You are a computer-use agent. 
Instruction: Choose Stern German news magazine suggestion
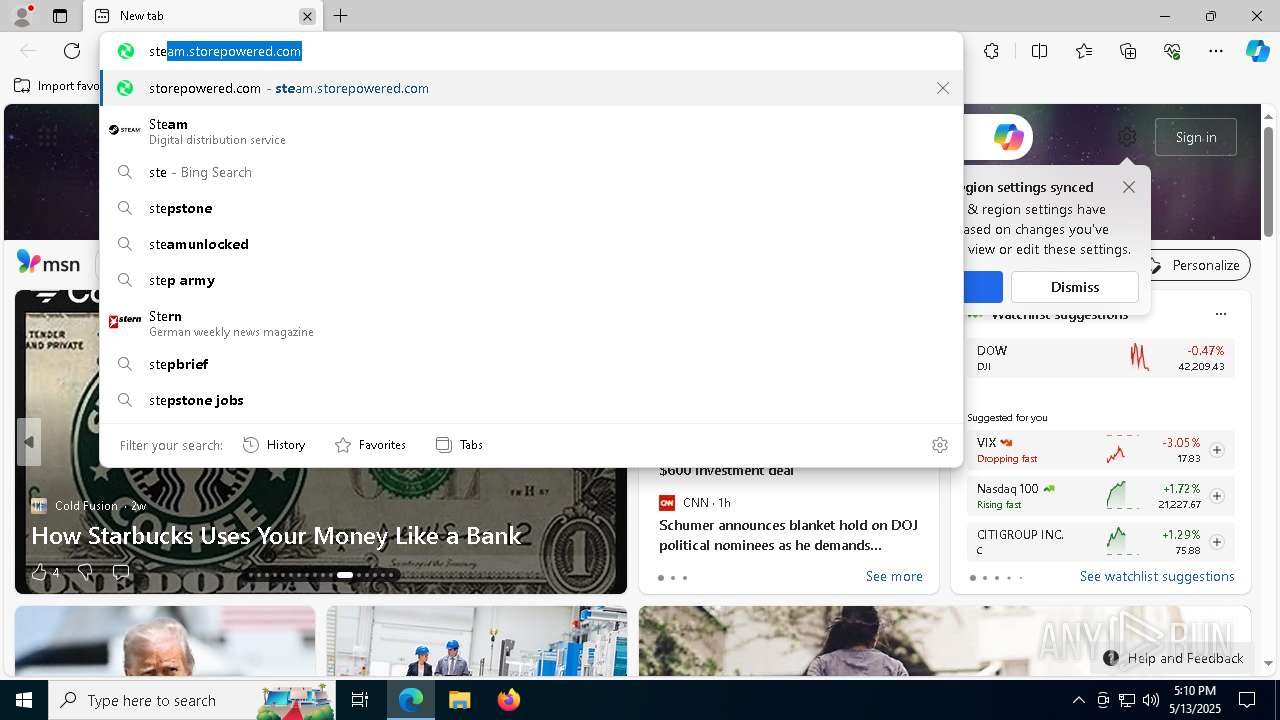(x=531, y=323)
